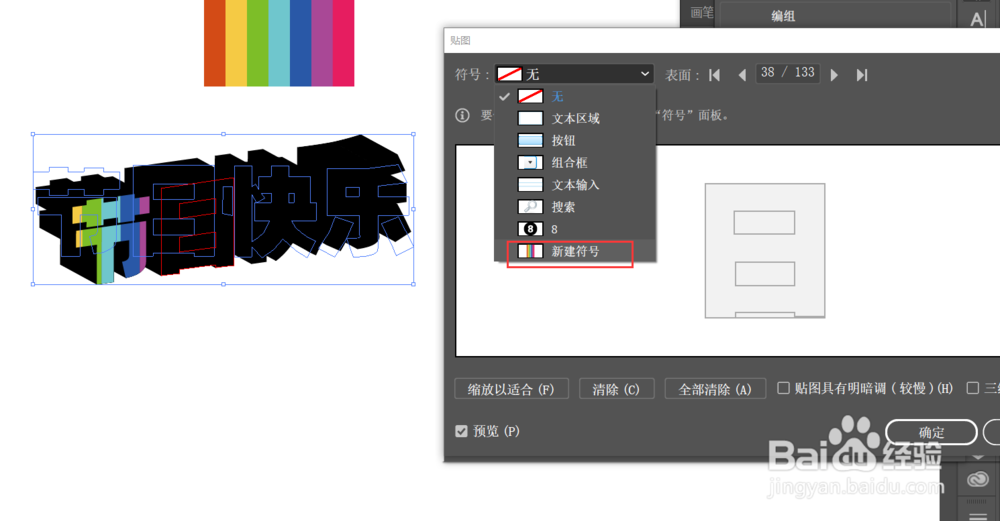Confirm with the 确定 button

tap(931, 432)
